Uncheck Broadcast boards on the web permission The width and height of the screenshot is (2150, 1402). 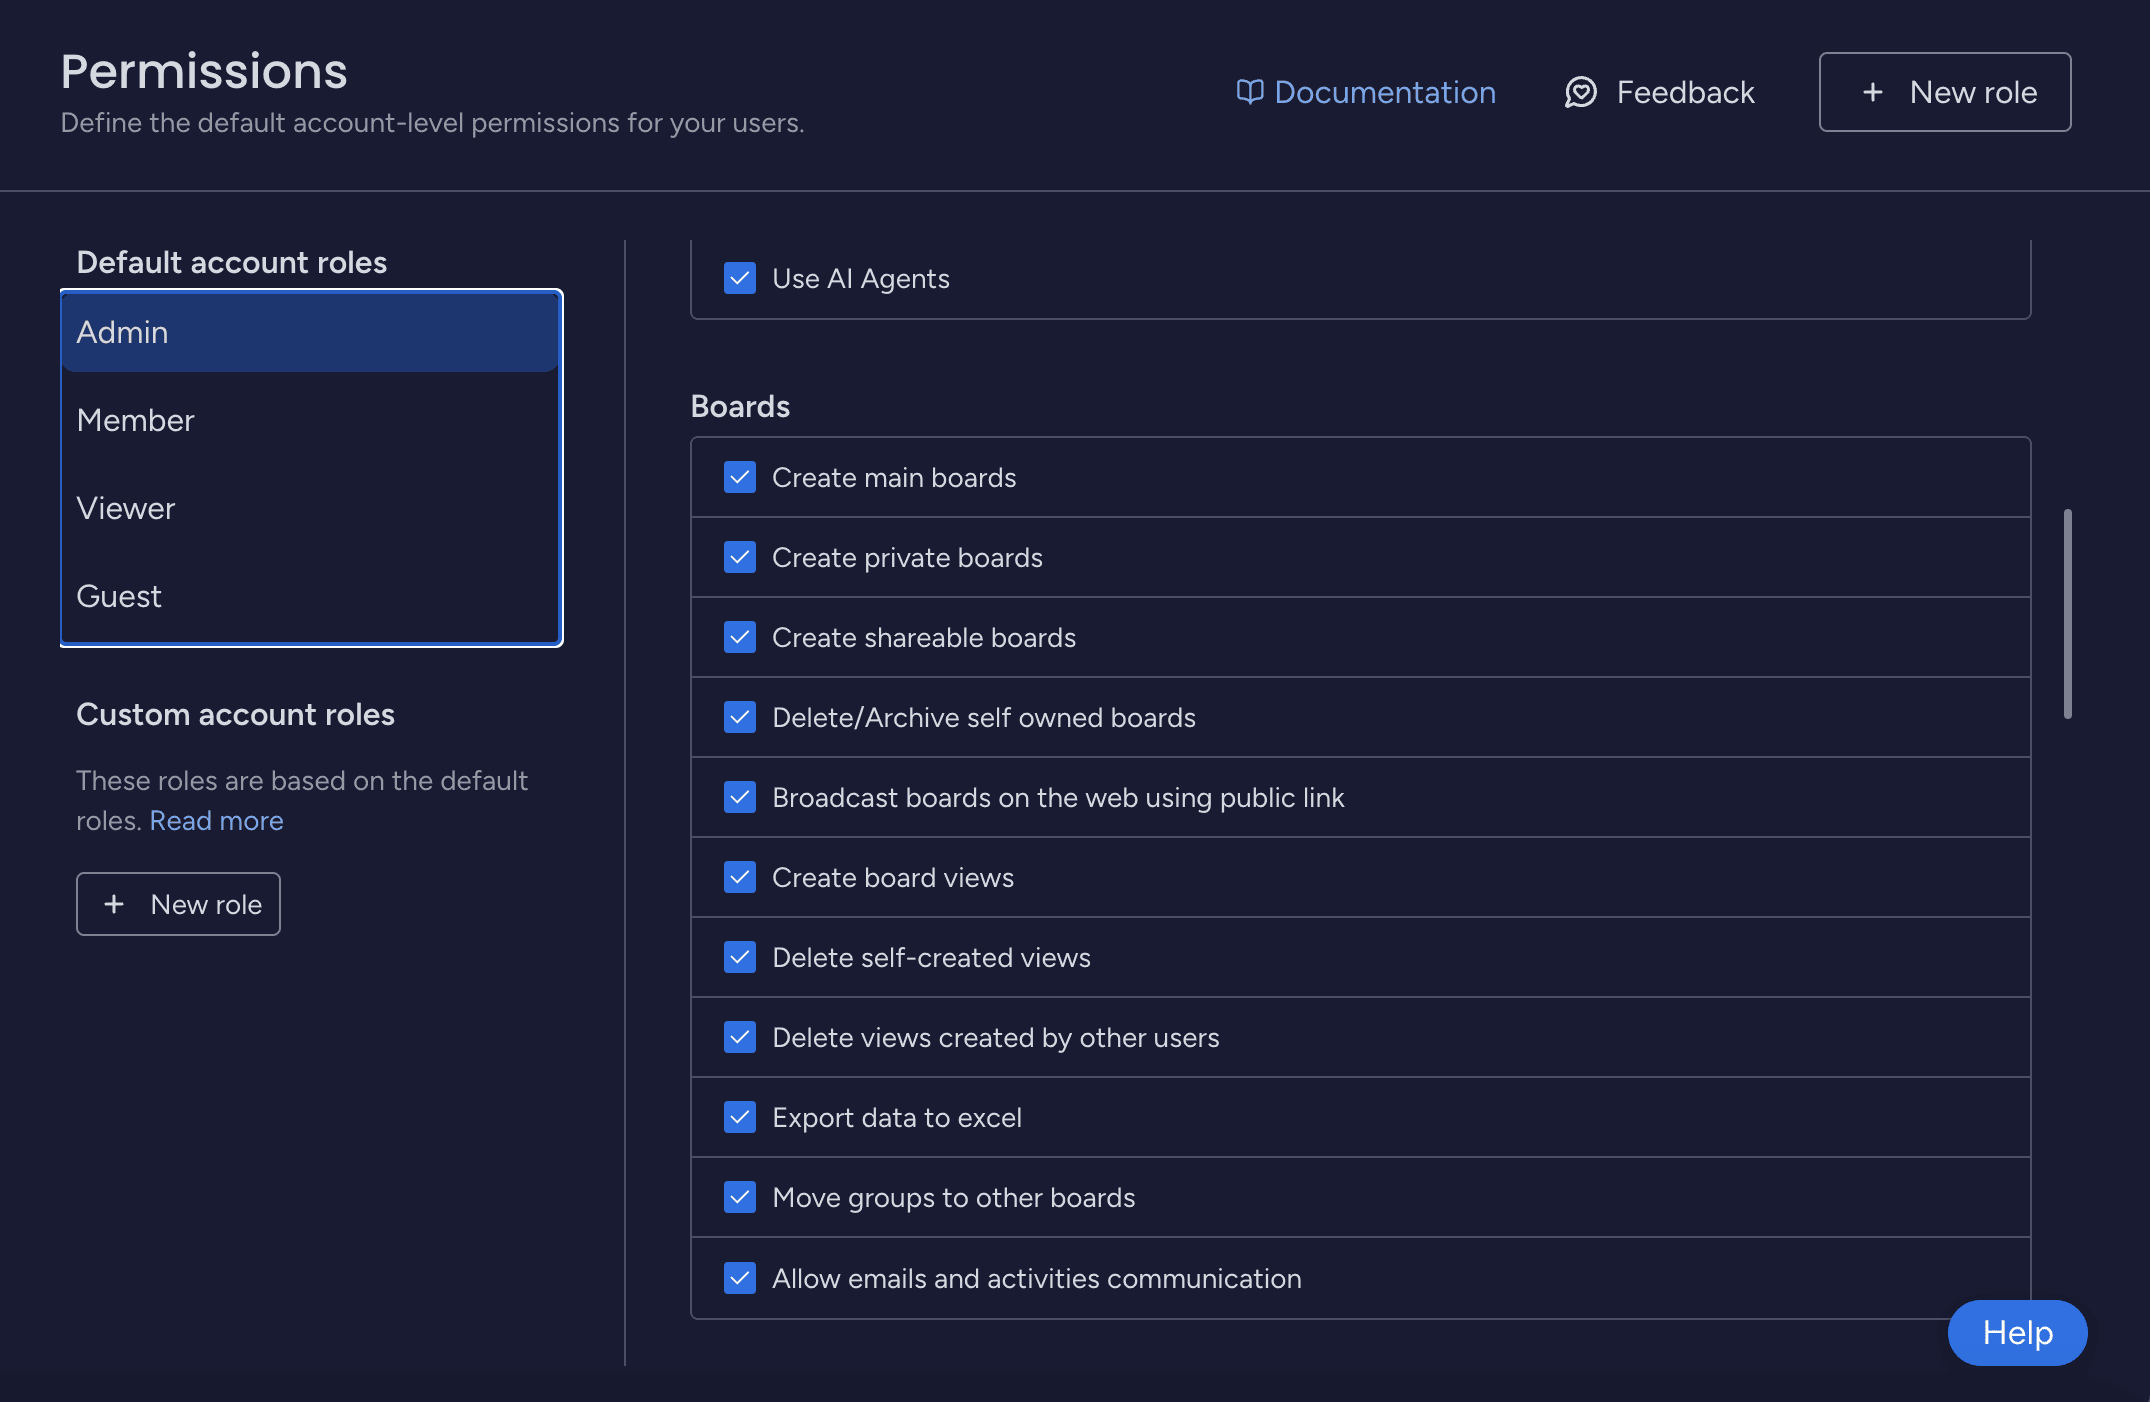[739, 797]
